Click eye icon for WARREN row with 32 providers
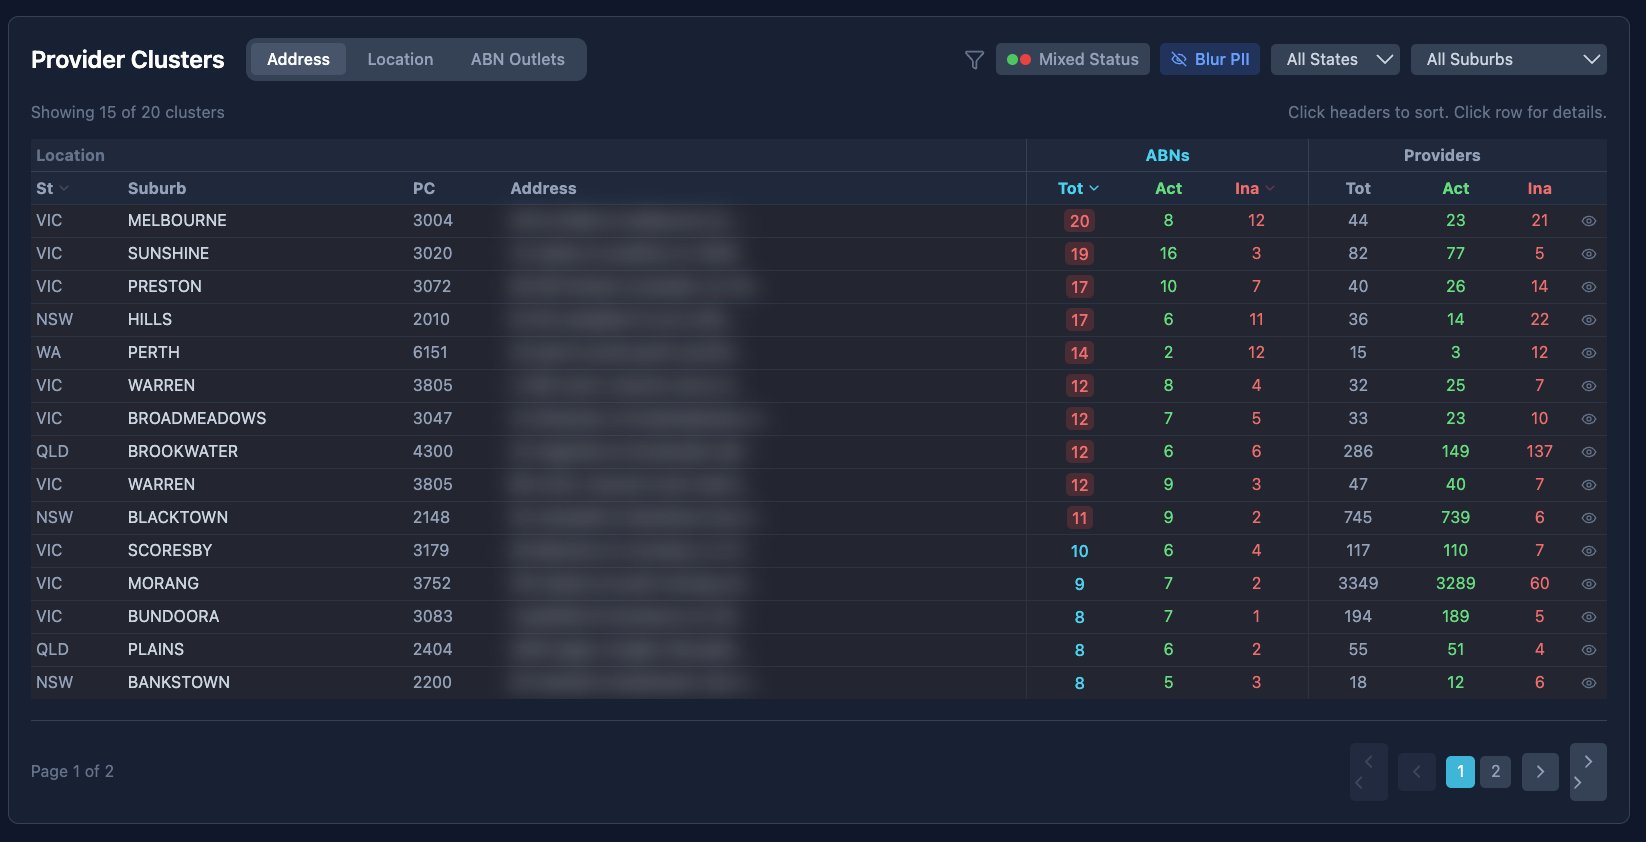1646x842 pixels. coord(1589,386)
